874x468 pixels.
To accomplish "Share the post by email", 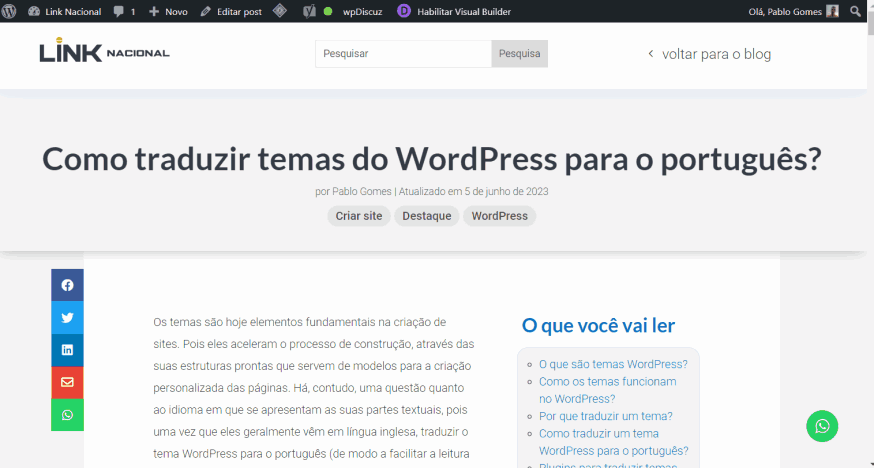I will pyautogui.click(x=67, y=382).
